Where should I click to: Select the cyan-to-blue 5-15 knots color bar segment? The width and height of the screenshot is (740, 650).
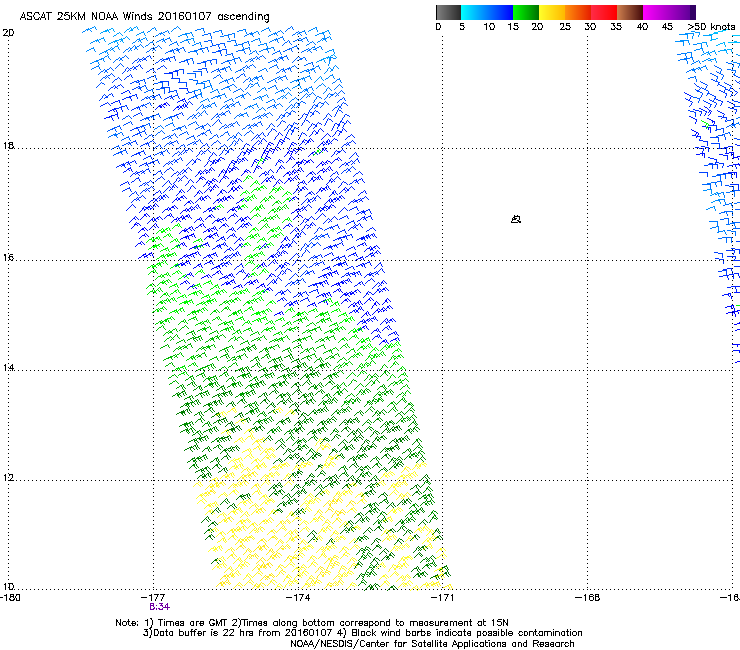click(487, 12)
